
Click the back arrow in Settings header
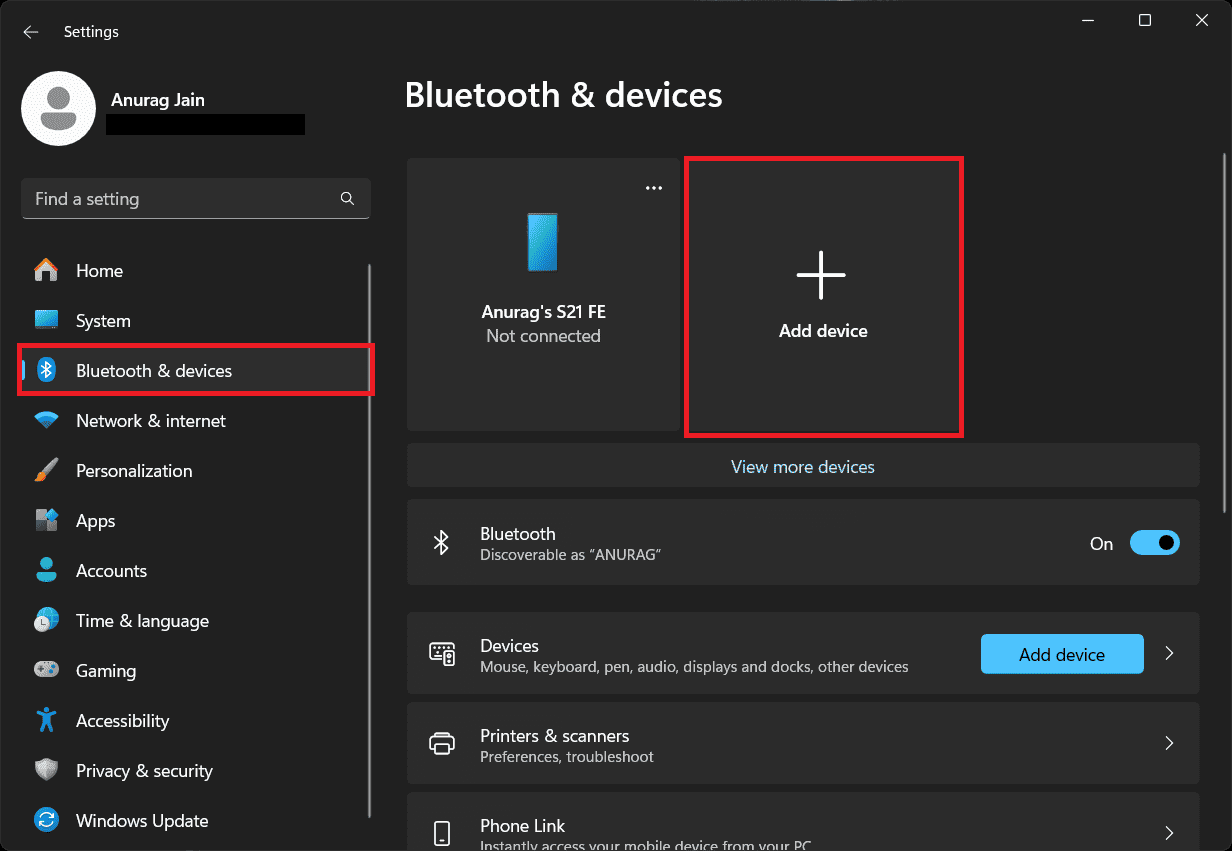(x=31, y=32)
